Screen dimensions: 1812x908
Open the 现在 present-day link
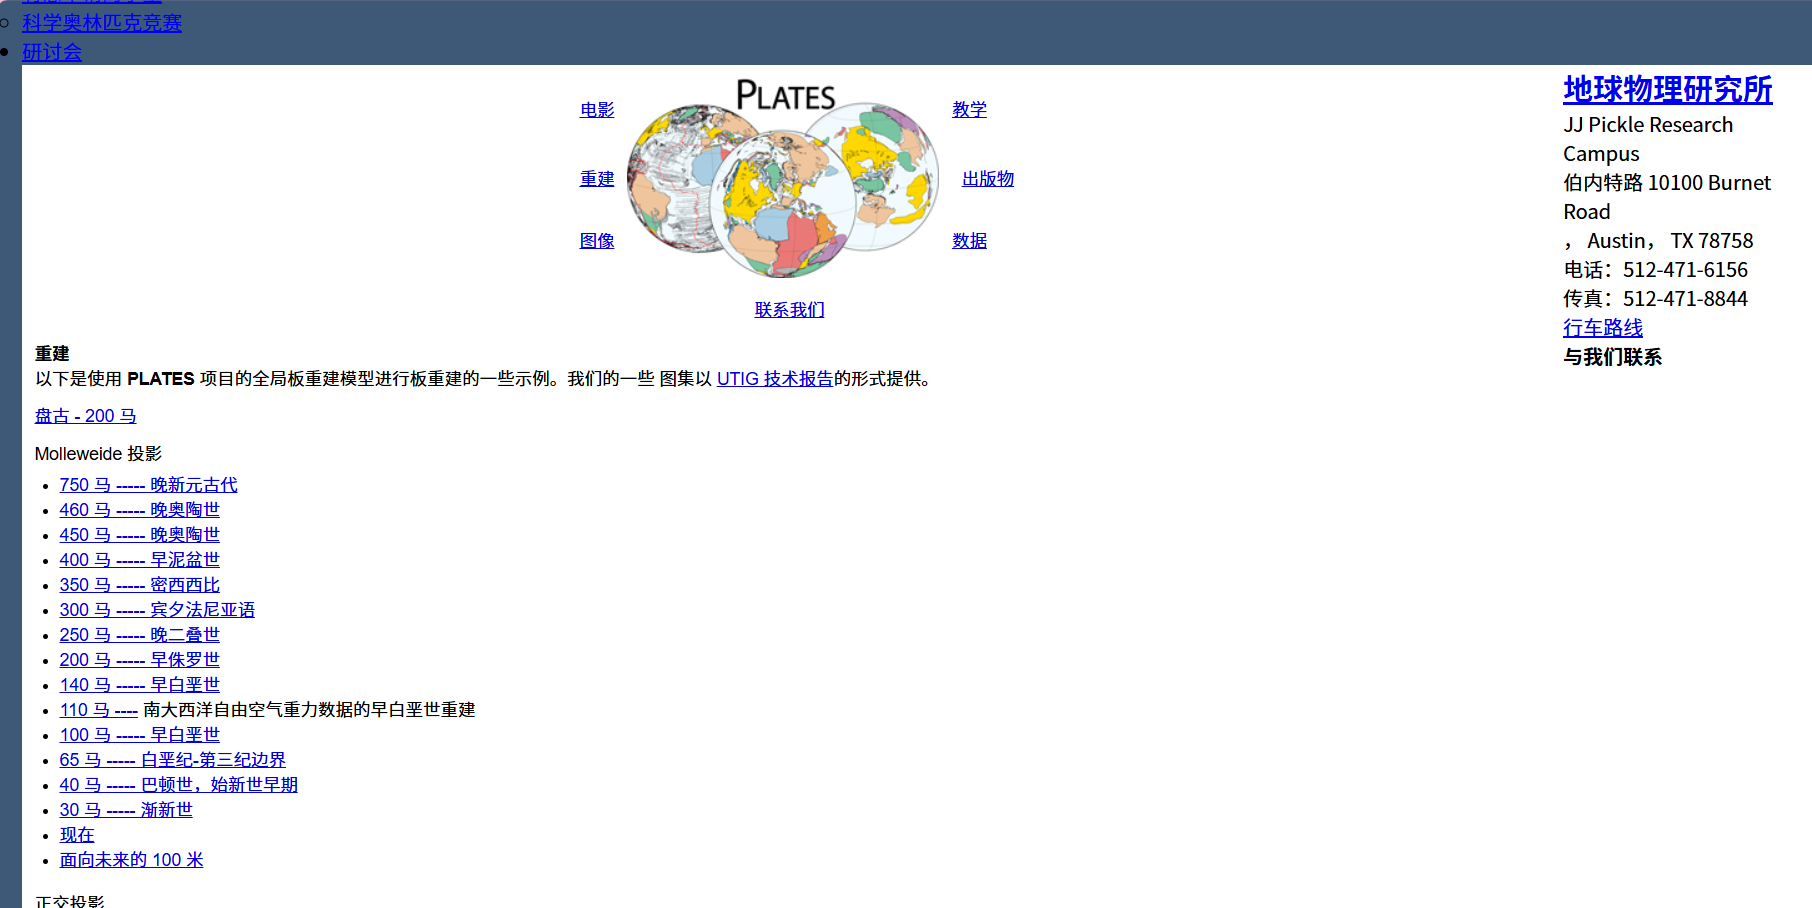[76, 835]
